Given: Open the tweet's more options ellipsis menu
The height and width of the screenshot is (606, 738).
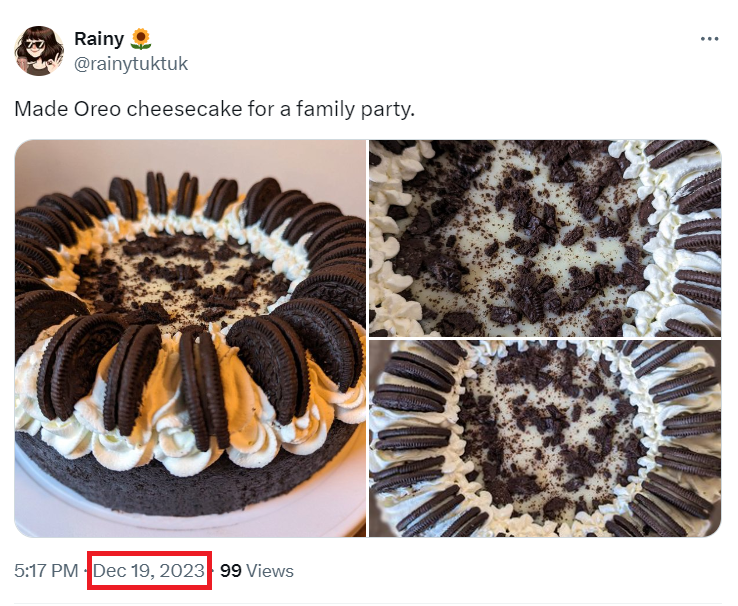Looking at the screenshot, I should click(710, 39).
